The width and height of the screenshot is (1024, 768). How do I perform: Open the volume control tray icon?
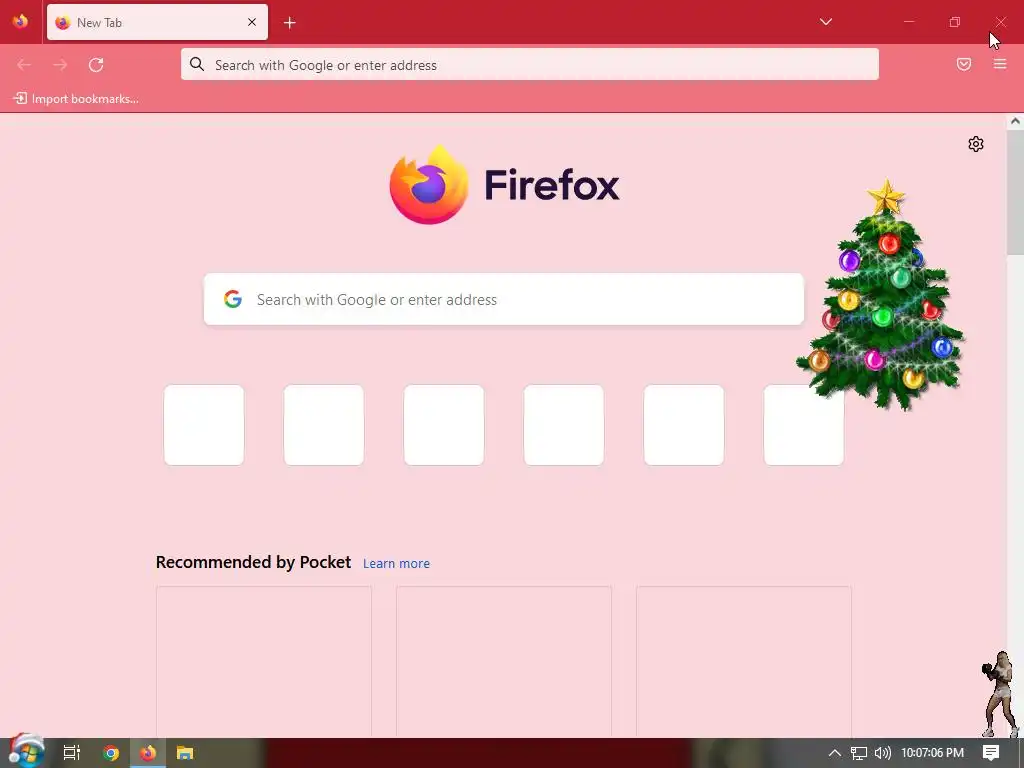point(882,753)
